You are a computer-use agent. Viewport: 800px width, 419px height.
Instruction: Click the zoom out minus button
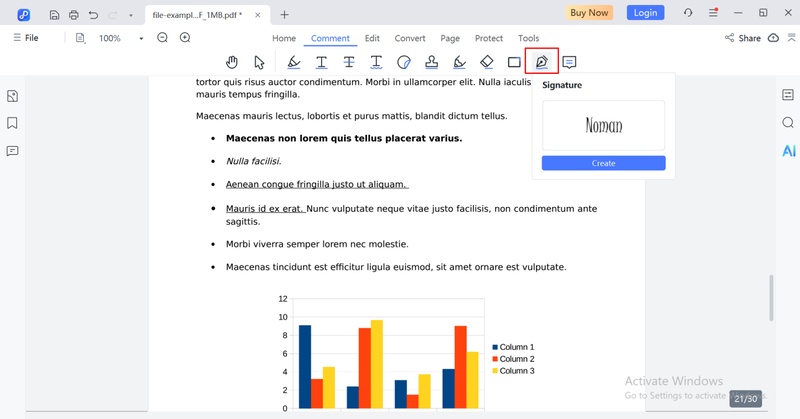click(162, 38)
